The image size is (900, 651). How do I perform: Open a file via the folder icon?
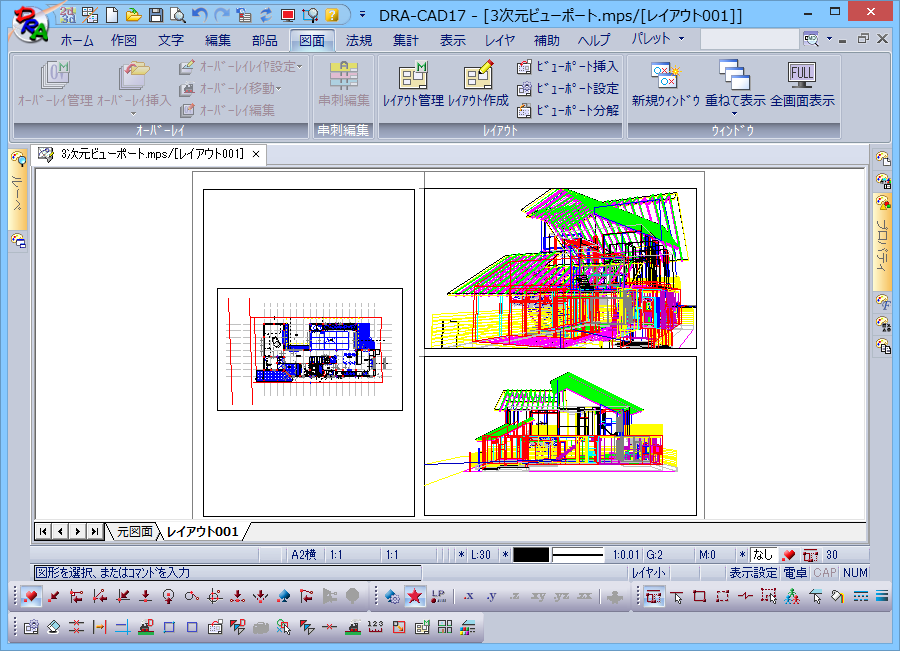133,15
